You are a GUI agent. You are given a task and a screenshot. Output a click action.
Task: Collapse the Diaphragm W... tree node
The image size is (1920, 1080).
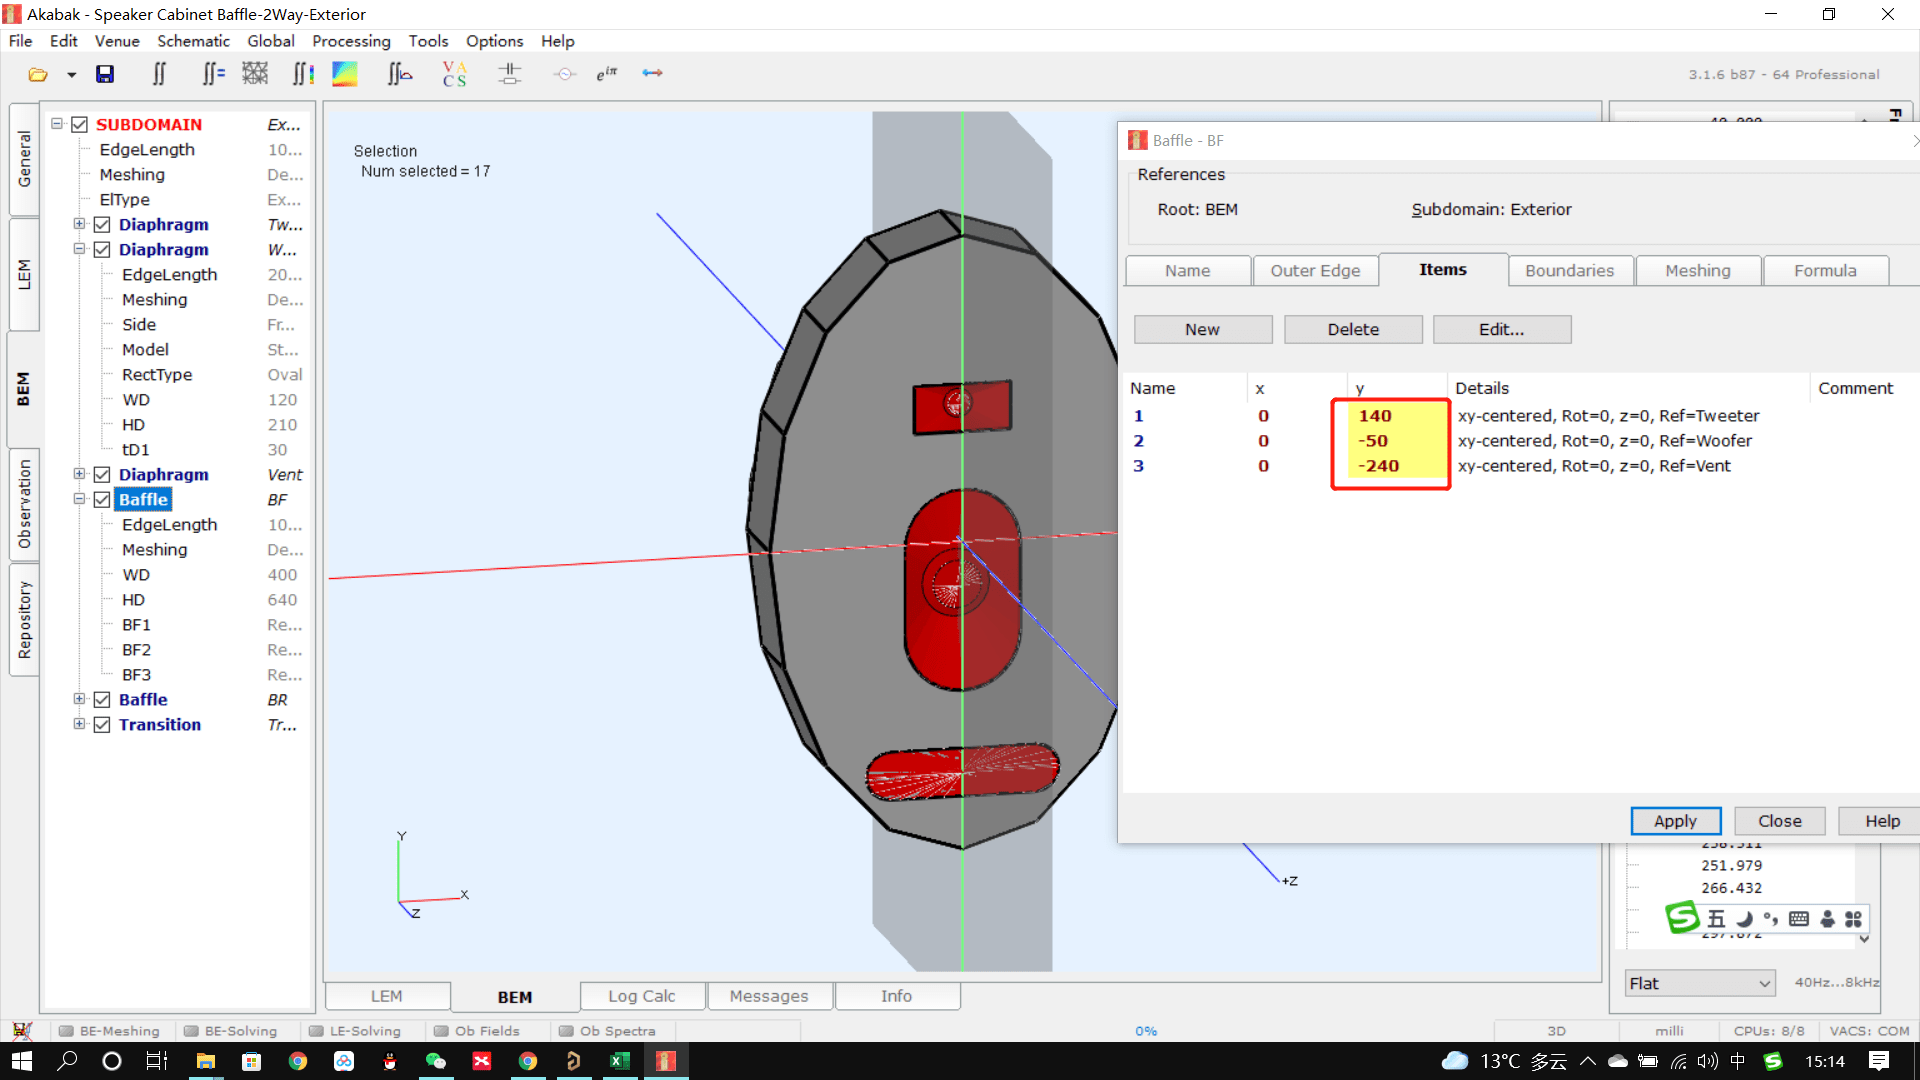pos(79,249)
